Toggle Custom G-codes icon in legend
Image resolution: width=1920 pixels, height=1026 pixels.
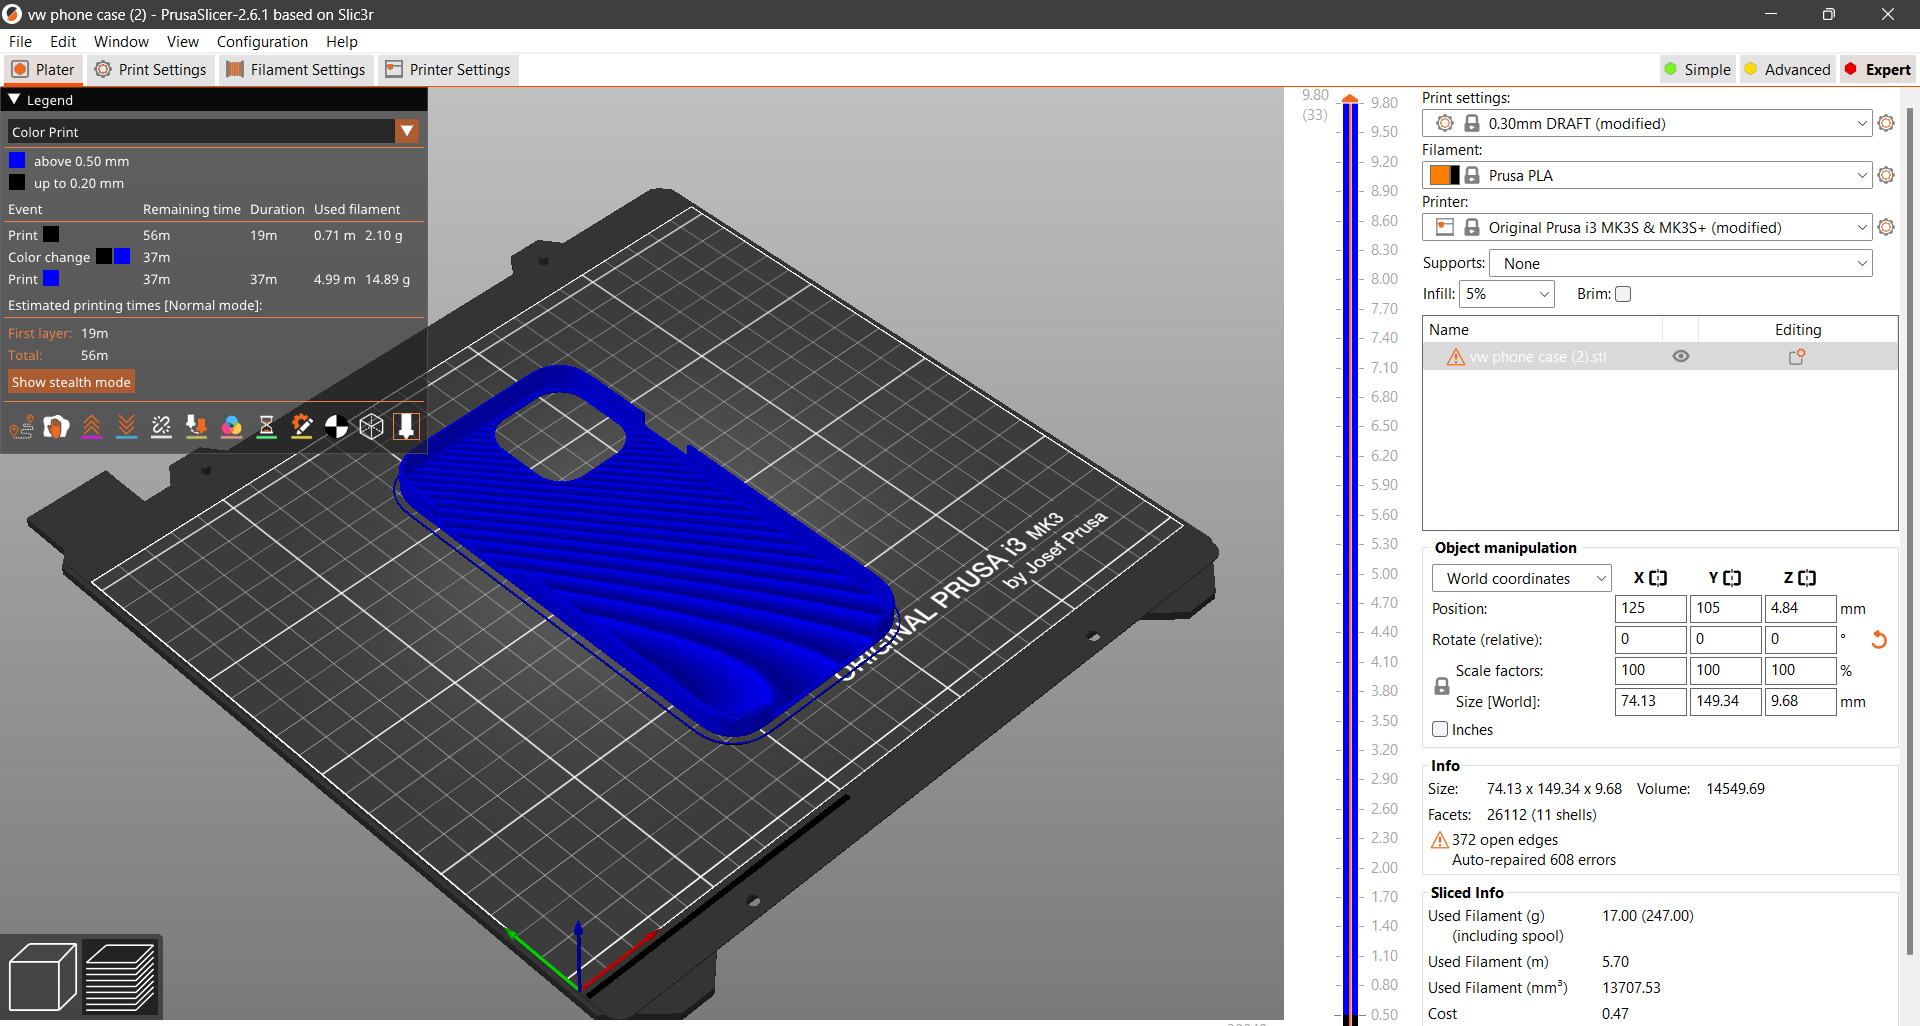tap(302, 427)
